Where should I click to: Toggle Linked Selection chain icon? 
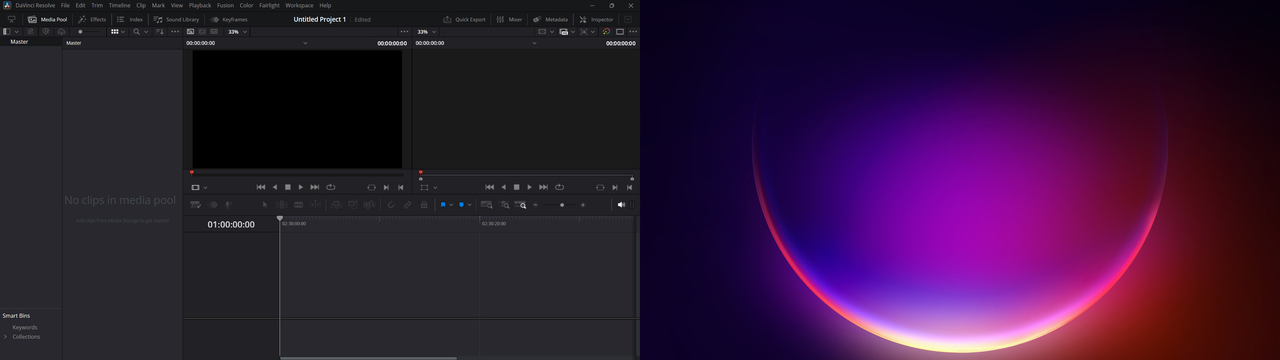pyautogui.click(x=407, y=204)
